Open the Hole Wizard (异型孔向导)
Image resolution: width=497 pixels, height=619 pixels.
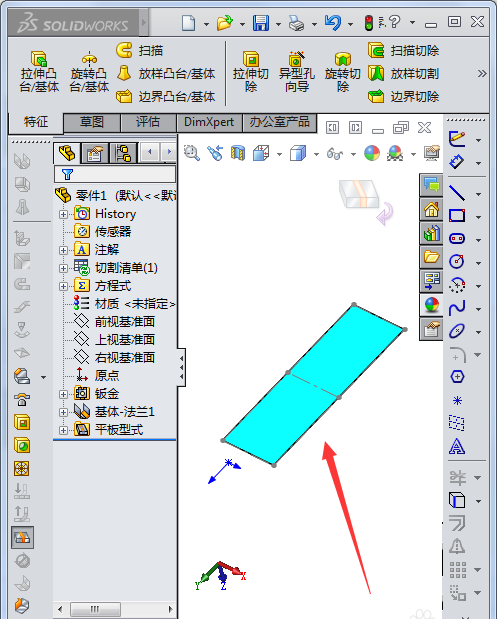pos(296,72)
